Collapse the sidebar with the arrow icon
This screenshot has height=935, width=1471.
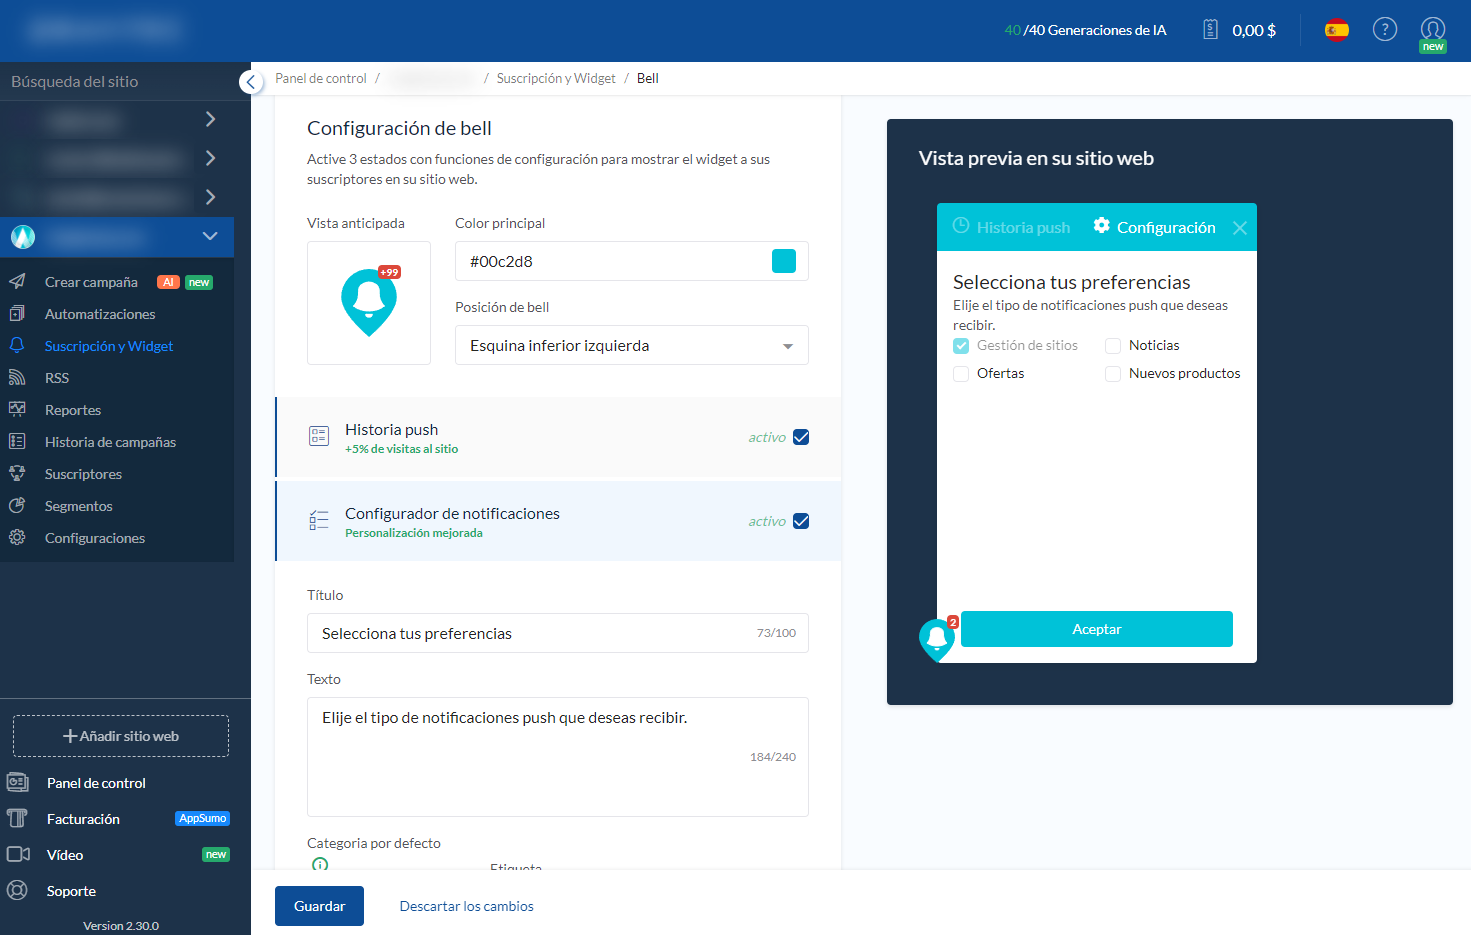(x=250, y=82)
